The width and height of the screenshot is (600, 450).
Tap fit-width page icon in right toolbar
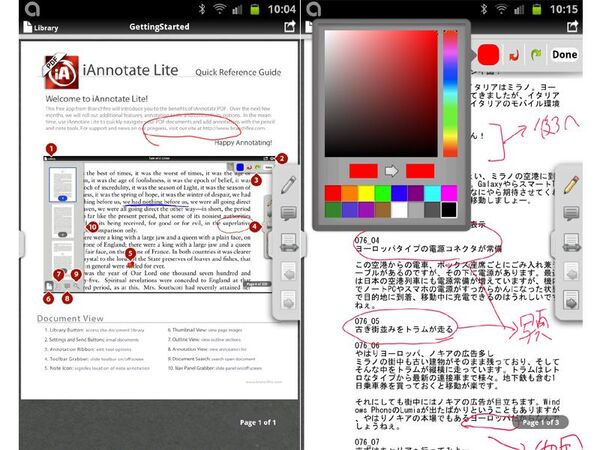[571, 242]
